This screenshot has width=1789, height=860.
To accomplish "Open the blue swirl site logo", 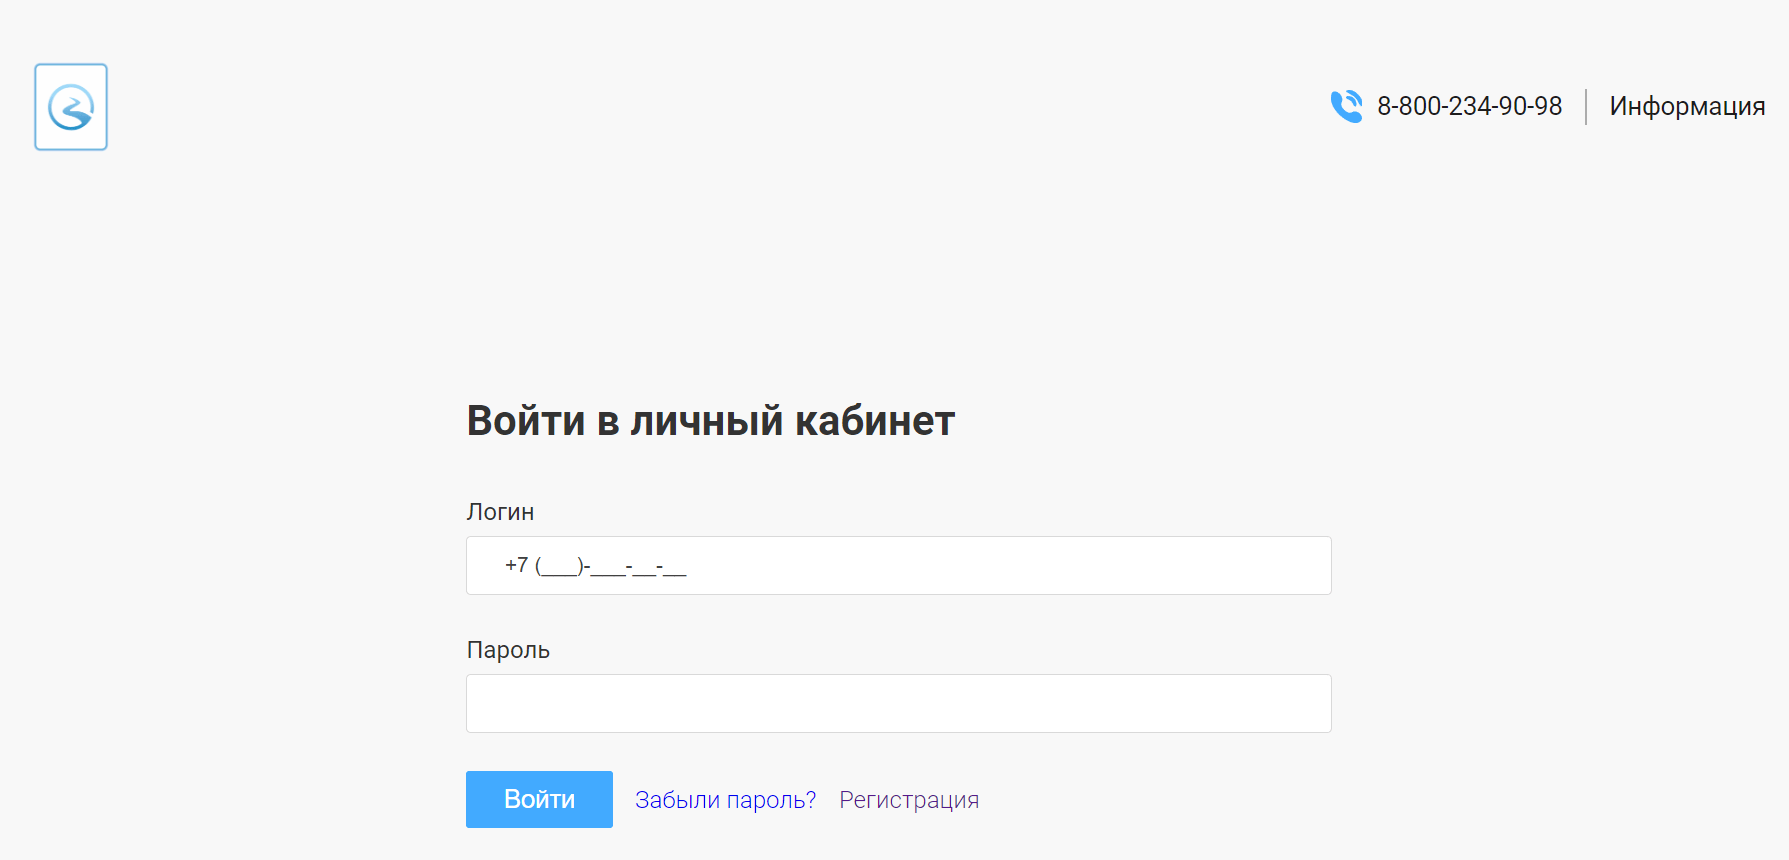I will 71,107.
